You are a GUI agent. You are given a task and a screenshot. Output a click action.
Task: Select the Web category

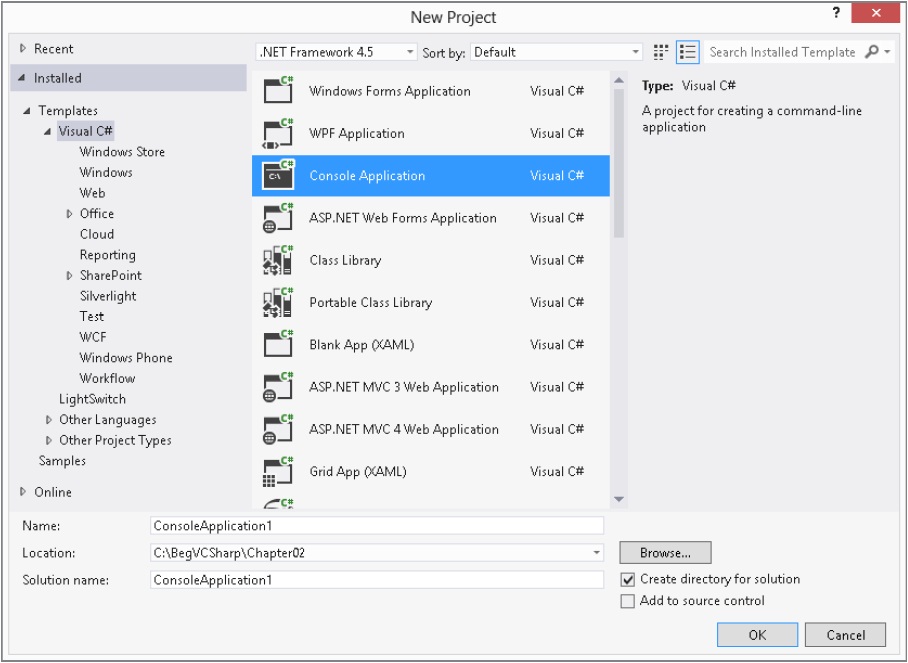tap(93, 193)
